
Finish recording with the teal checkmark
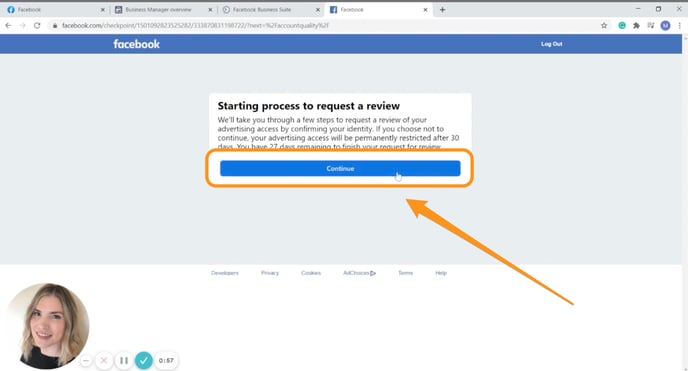pyautogui.click(x=143, y=360)
